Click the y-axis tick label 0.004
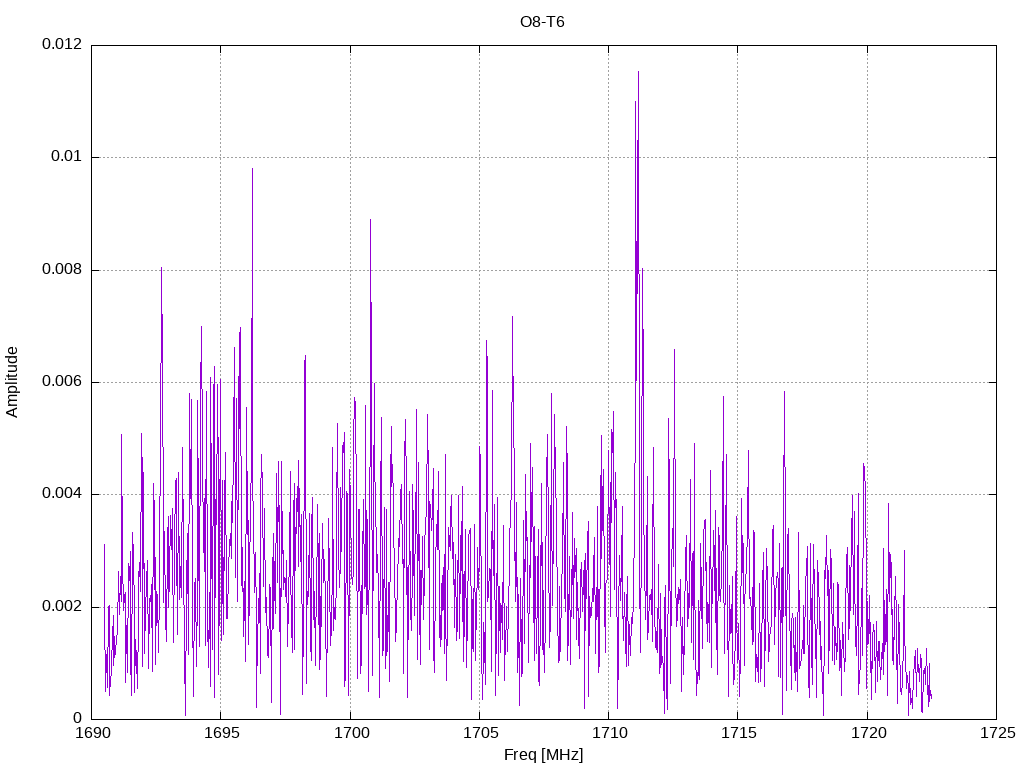This screenshot has height=768, width=1024. [62, 494]
